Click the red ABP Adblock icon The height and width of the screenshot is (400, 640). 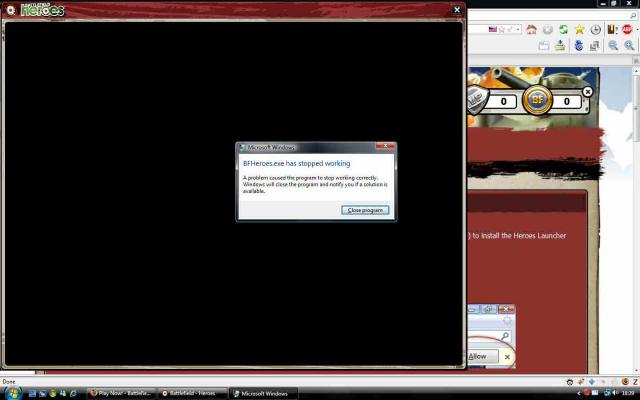coord(627,29)
